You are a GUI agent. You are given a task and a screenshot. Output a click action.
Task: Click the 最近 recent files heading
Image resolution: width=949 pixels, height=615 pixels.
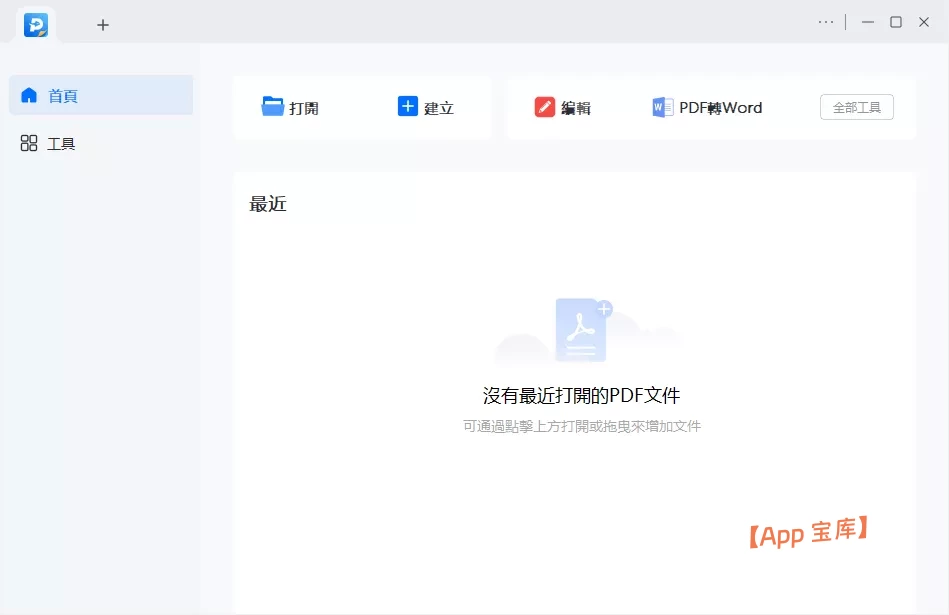tap(266, 204)
